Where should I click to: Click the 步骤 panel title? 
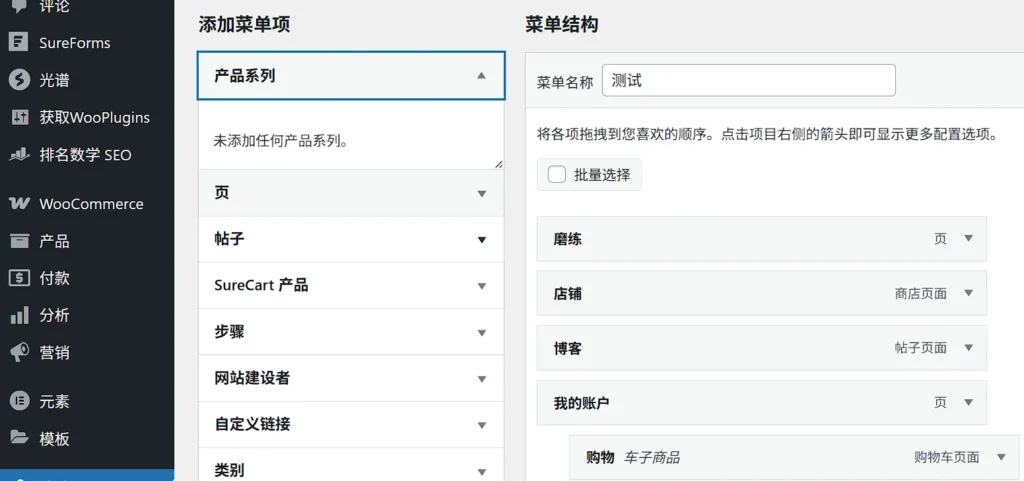tap(229, 333)
